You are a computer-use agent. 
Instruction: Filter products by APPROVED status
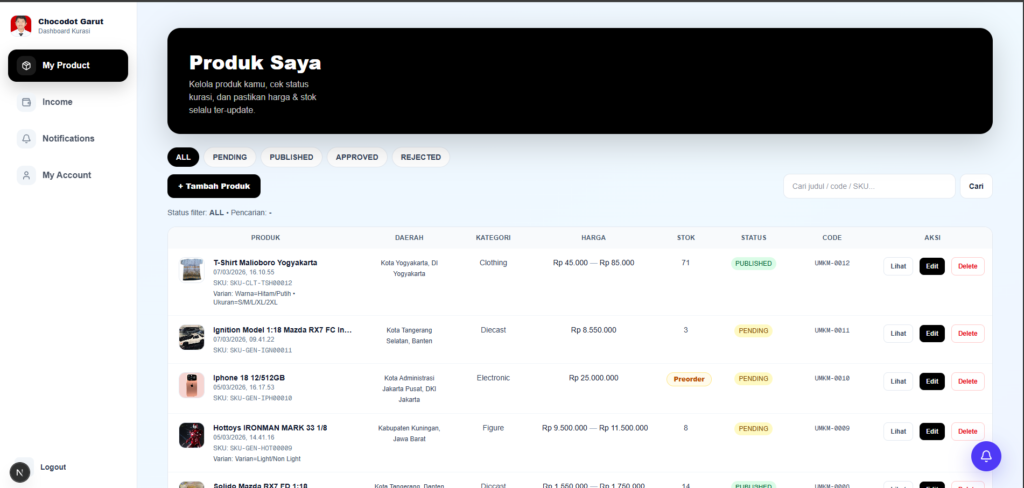[357, 157]
